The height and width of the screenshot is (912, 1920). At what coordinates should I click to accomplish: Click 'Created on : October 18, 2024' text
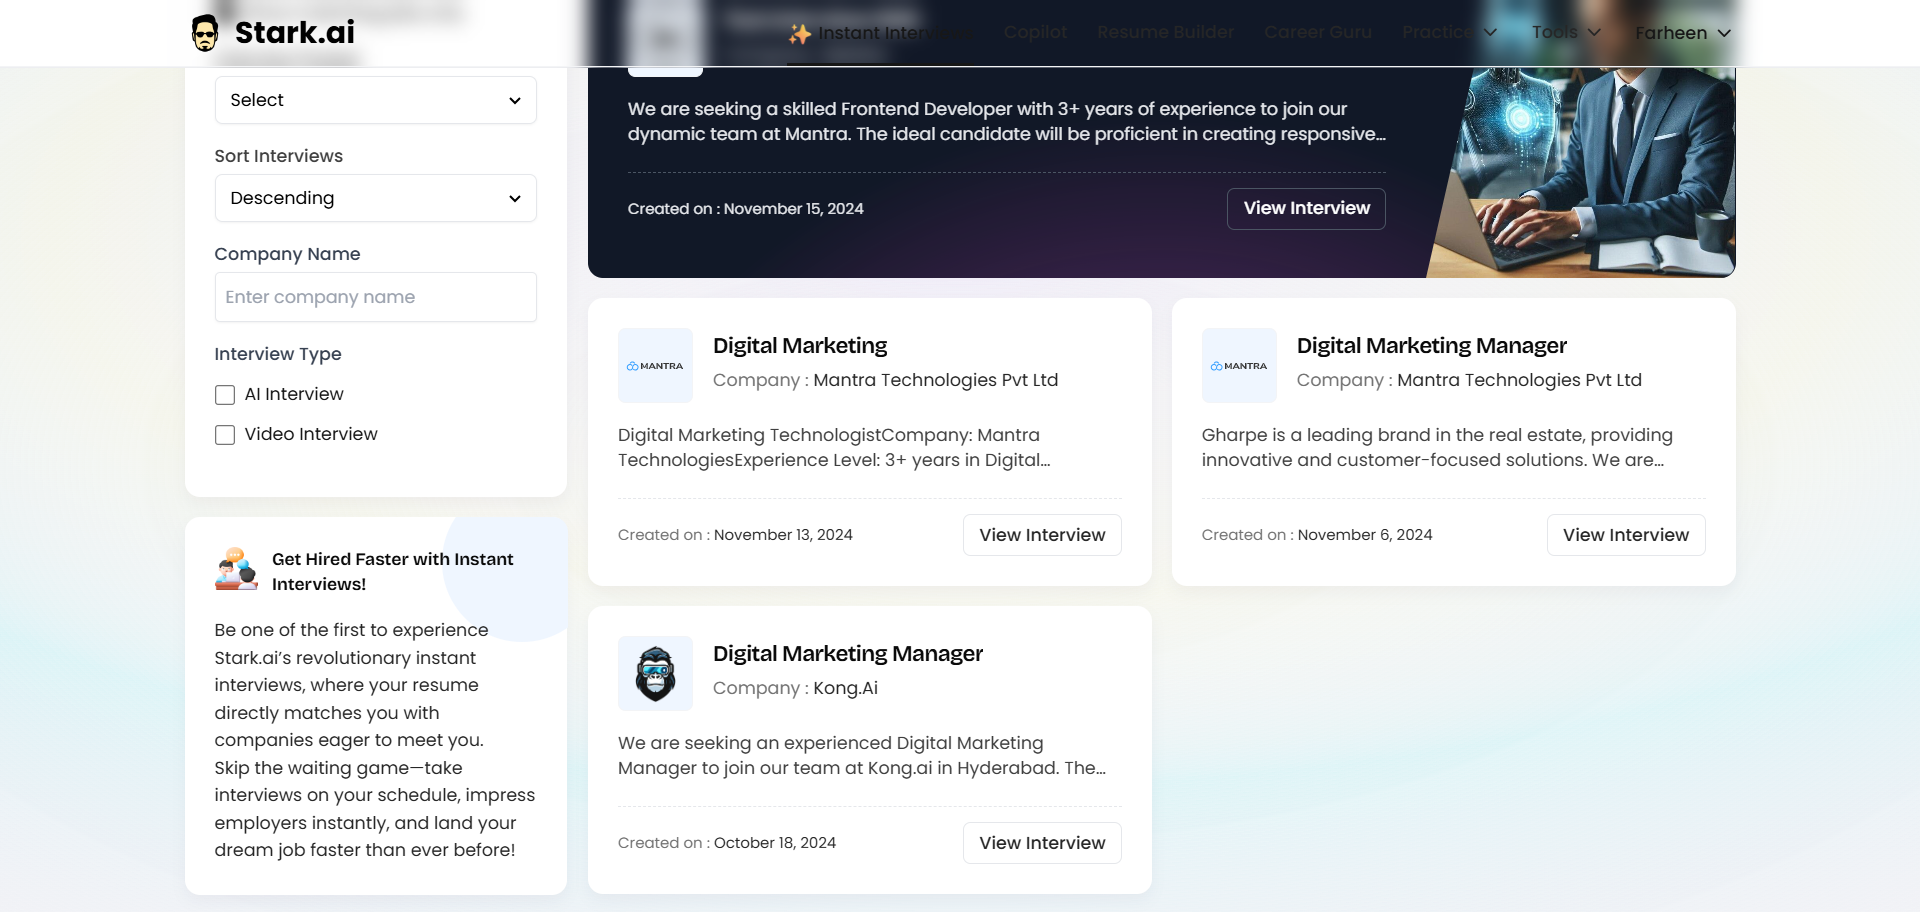coord(727,843)
